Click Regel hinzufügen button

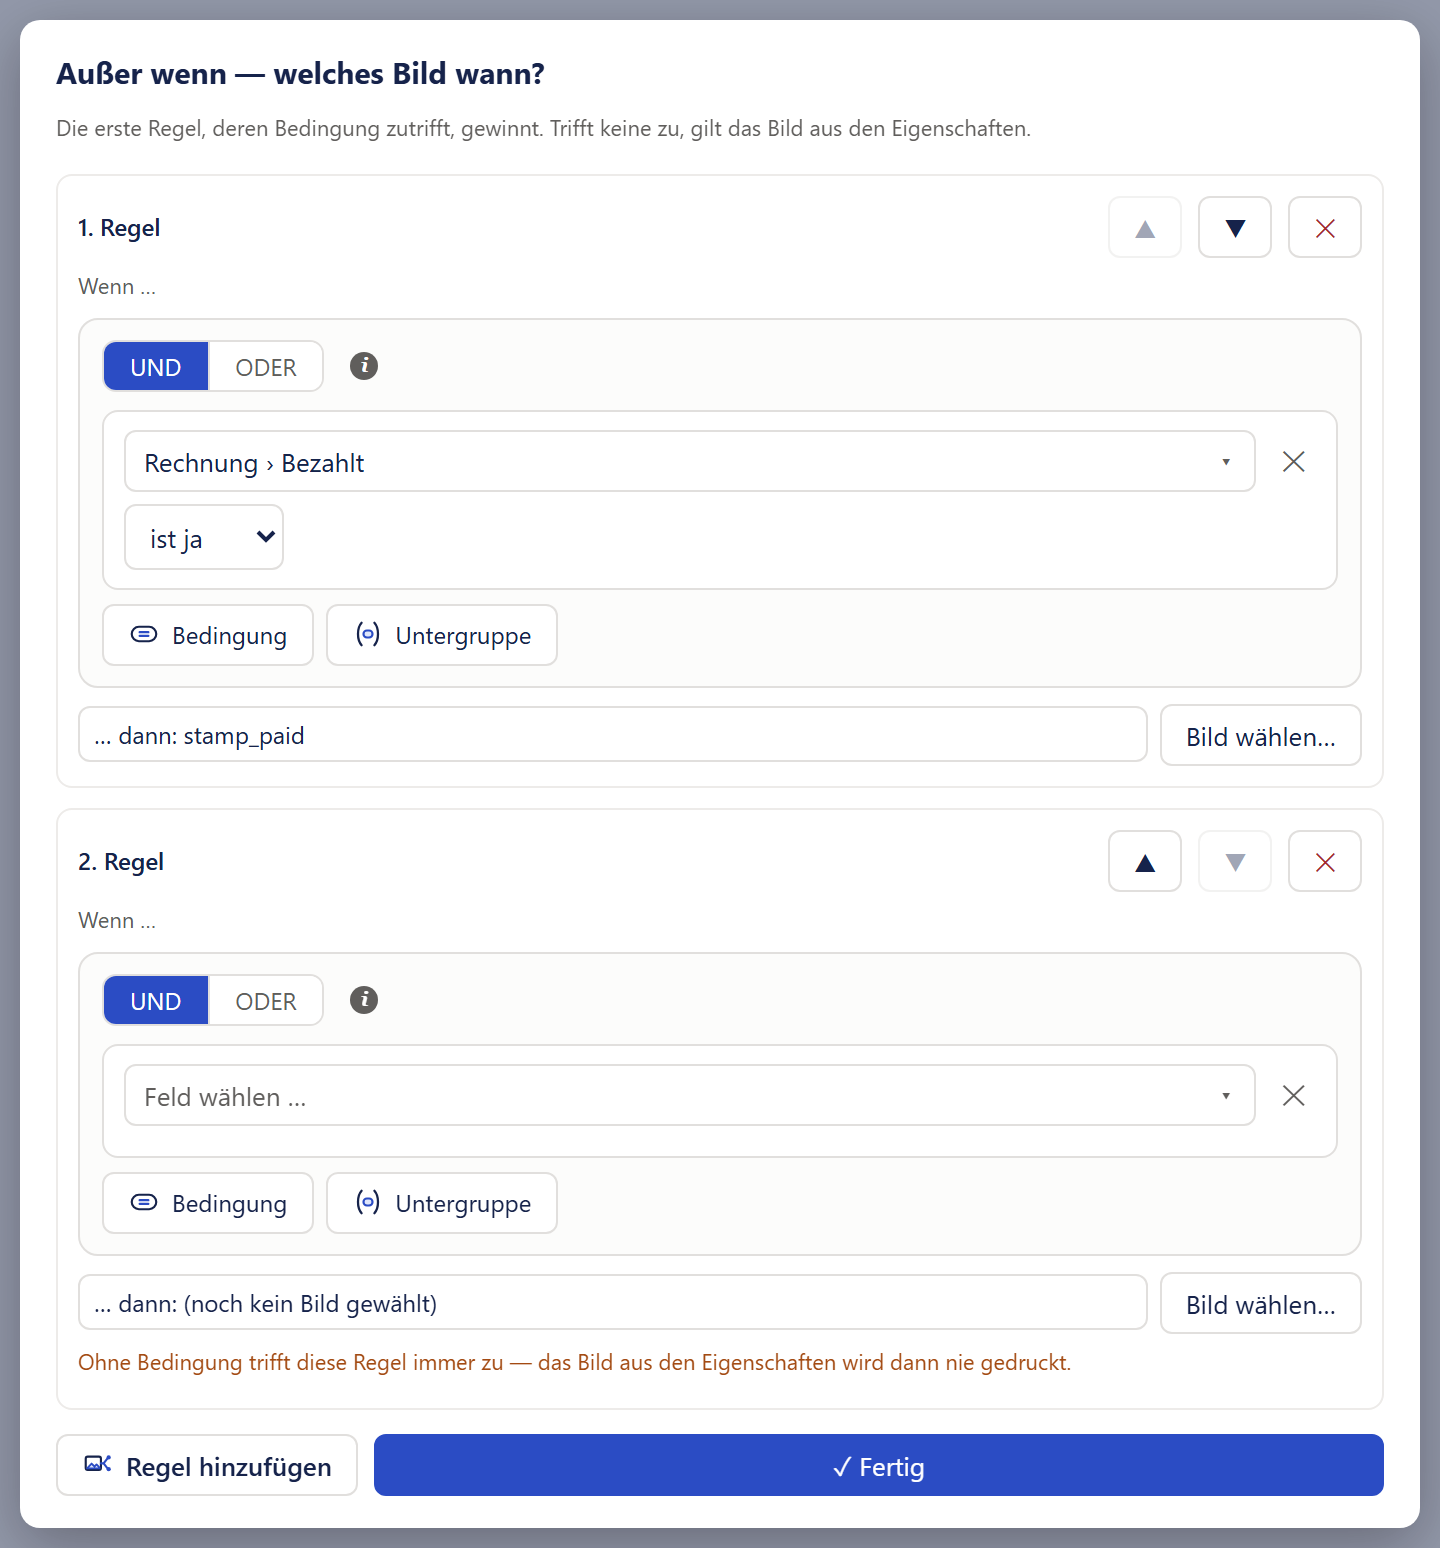click(207, 1465)
